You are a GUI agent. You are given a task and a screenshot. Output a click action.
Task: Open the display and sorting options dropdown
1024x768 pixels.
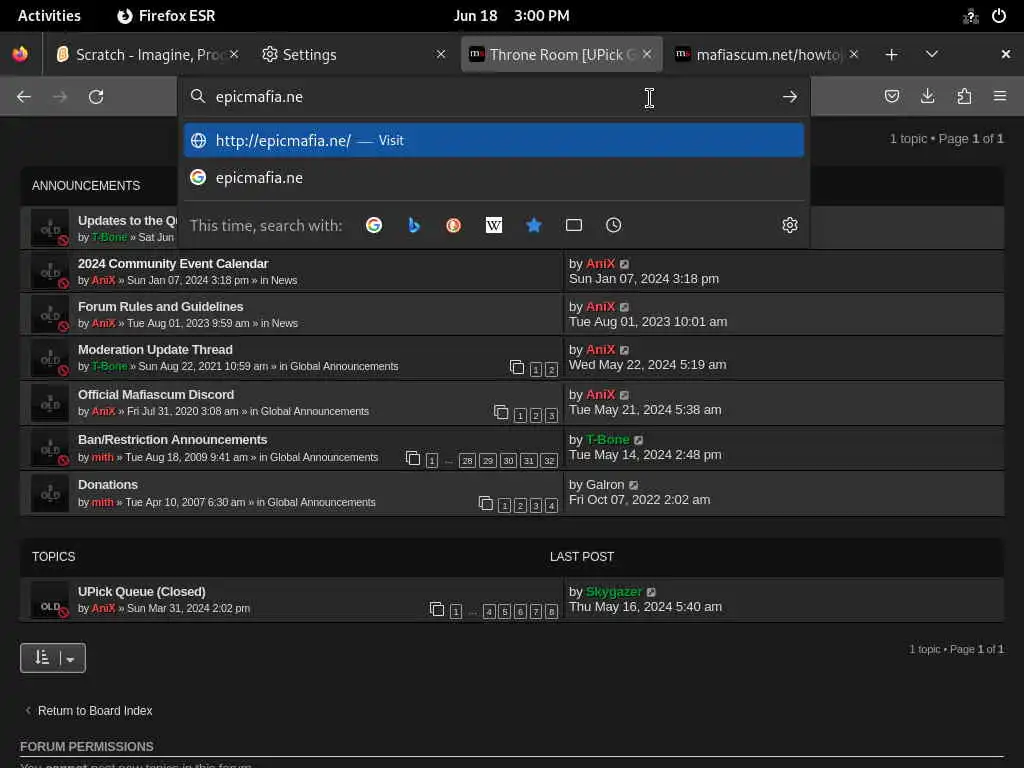pos(53,658)
